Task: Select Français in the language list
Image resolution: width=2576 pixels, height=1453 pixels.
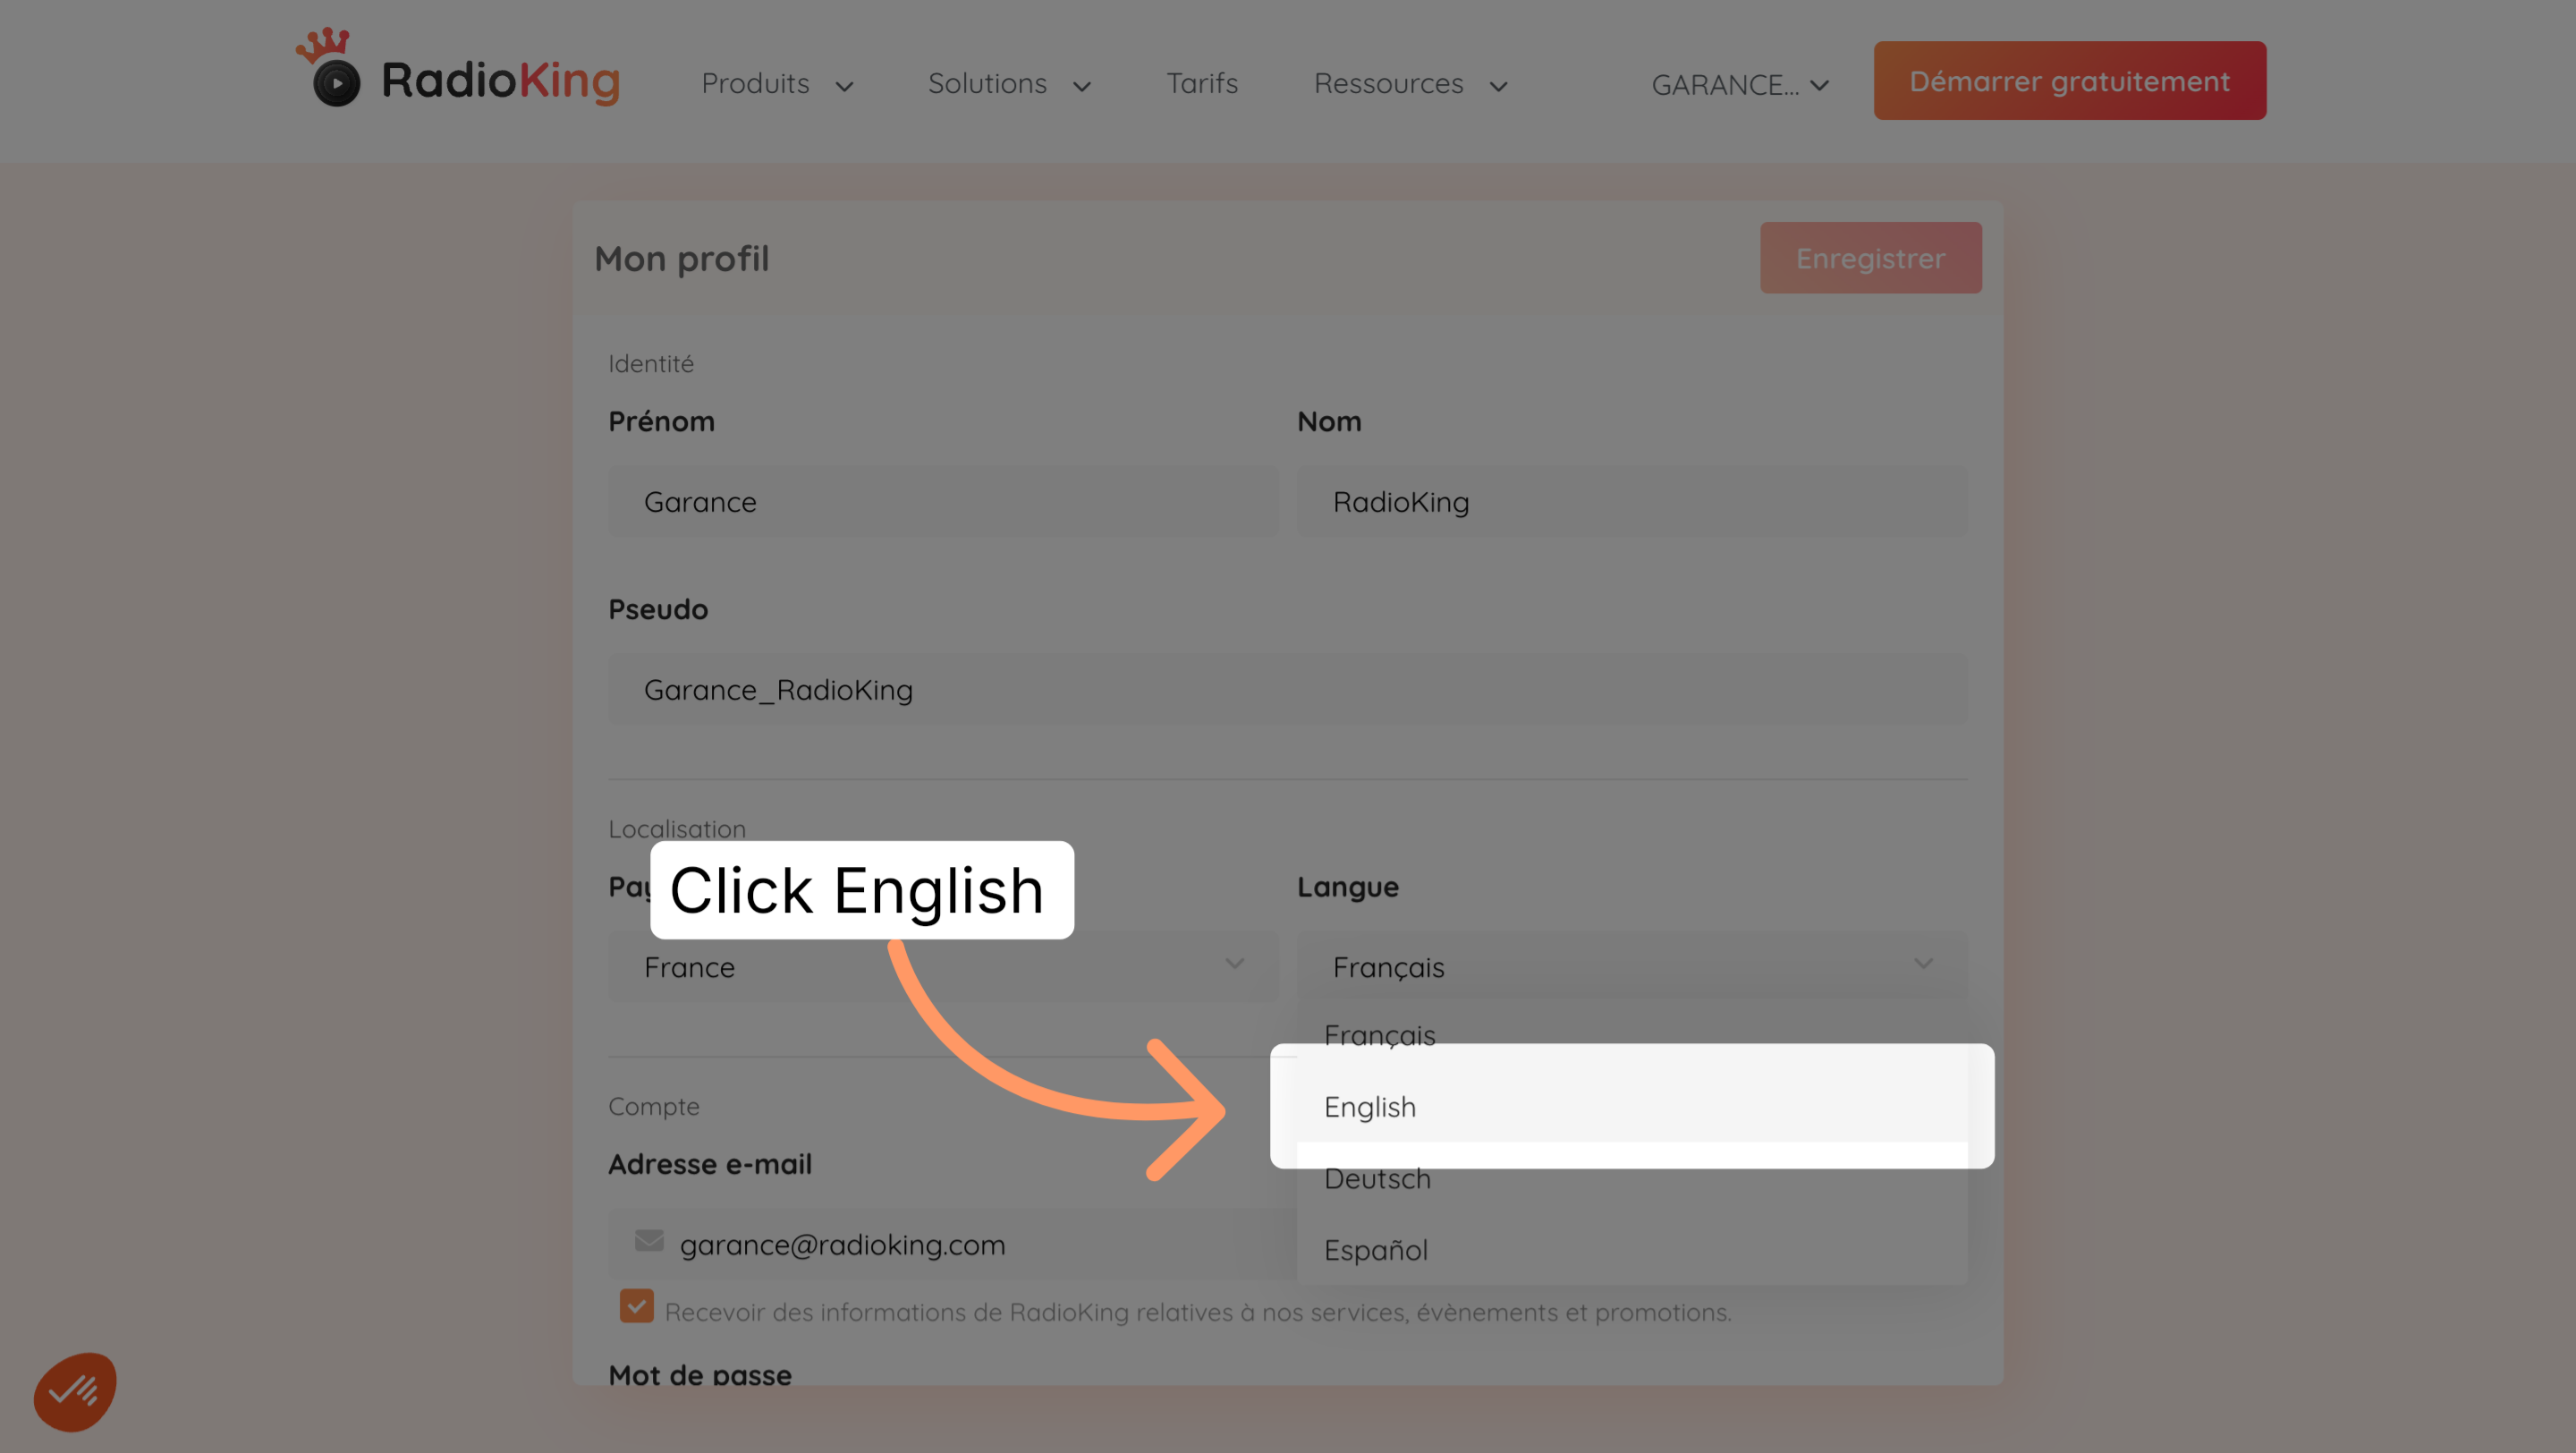Action: [1632, 1035]
